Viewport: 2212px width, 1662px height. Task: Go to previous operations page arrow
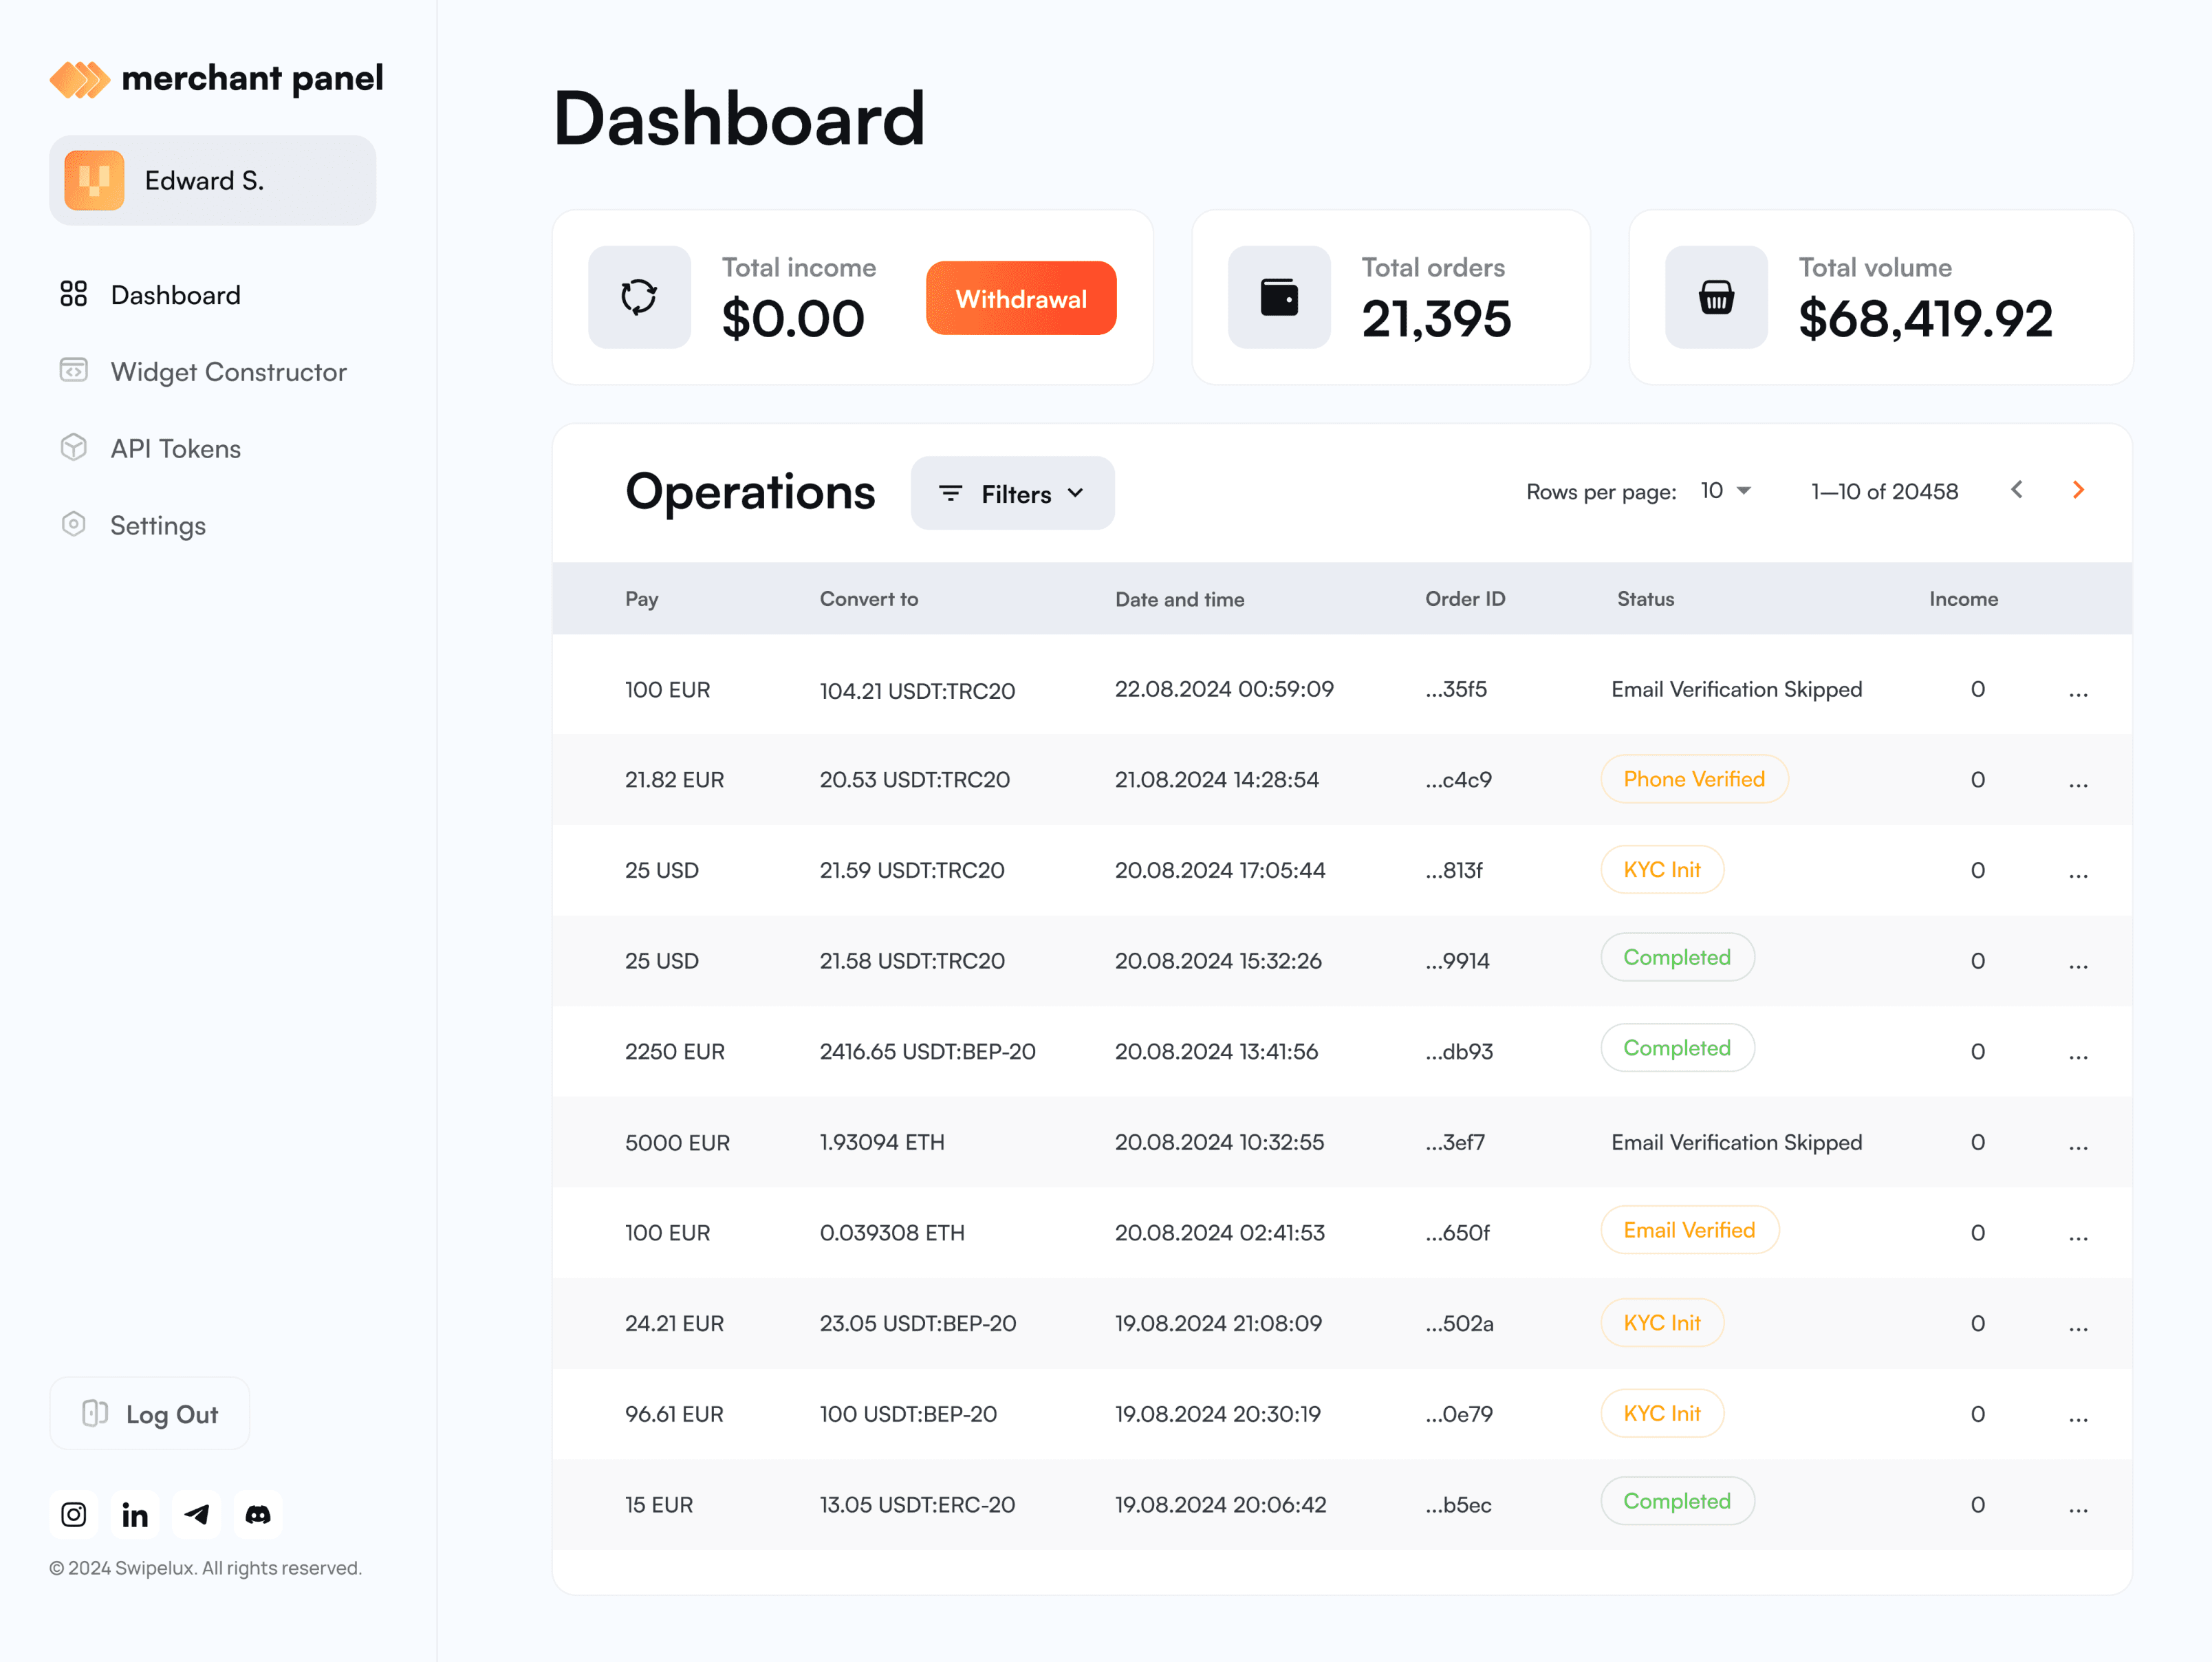pos(2017,490)
